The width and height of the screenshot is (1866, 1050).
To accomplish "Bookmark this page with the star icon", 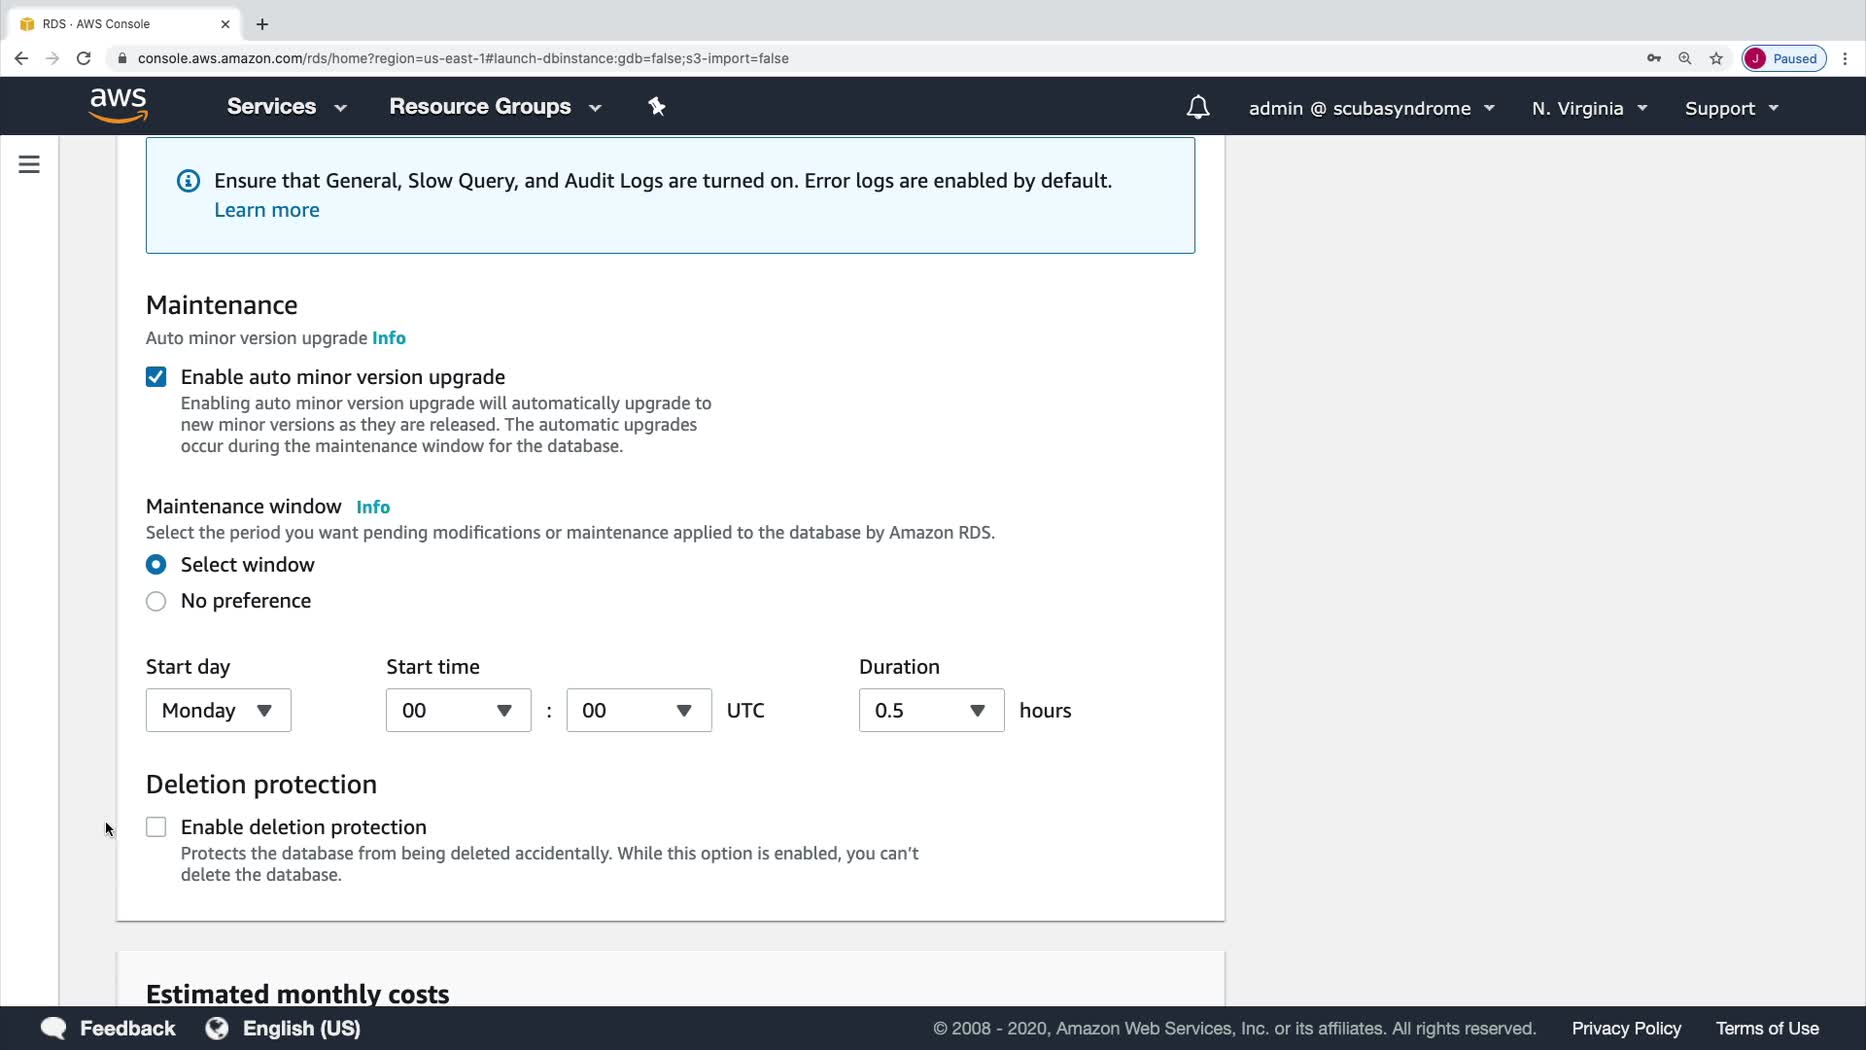I will point(1716,58).
